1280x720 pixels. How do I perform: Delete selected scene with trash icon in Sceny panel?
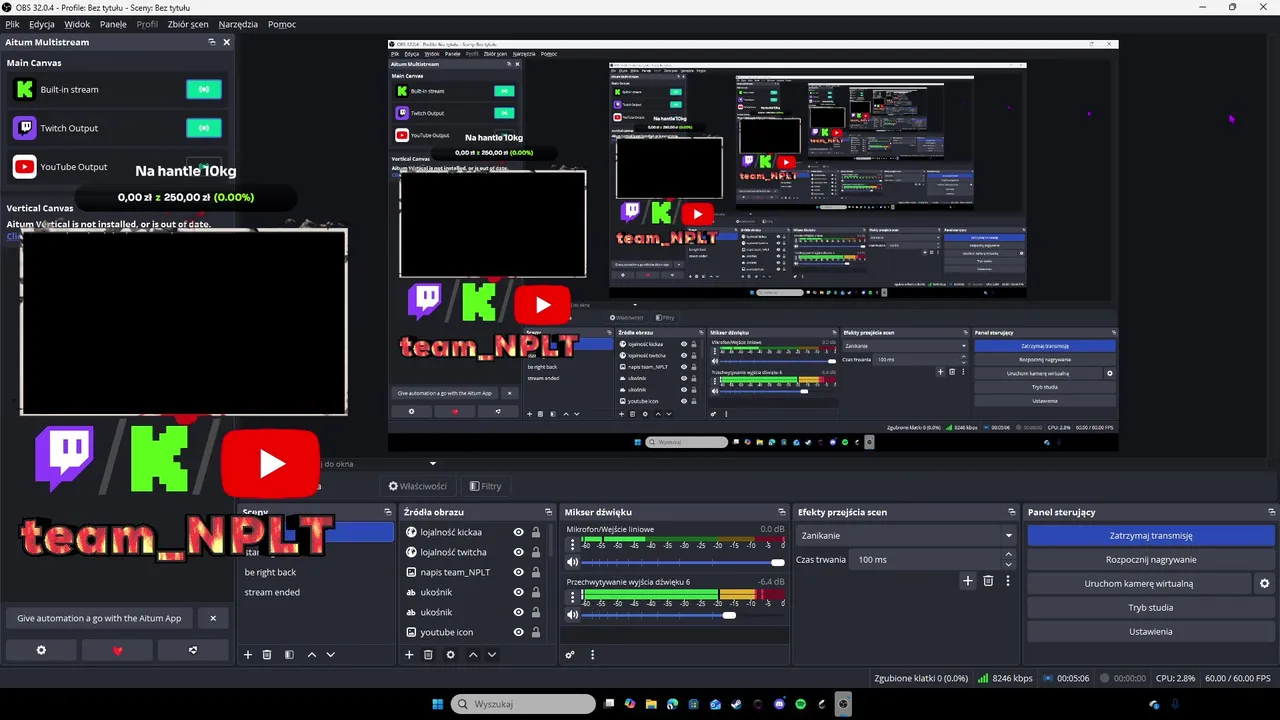267,655
